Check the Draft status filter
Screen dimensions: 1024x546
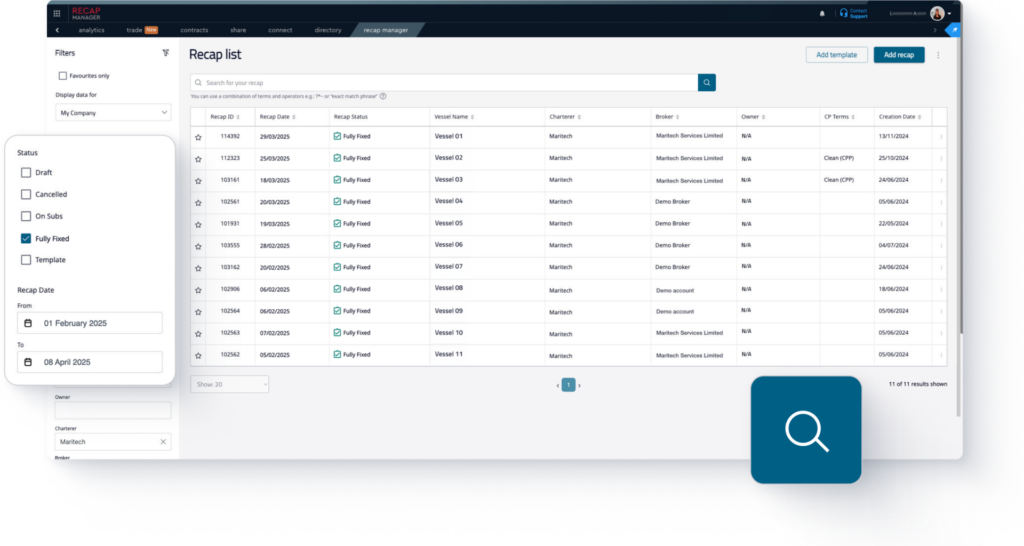click(x=26, y=172)
